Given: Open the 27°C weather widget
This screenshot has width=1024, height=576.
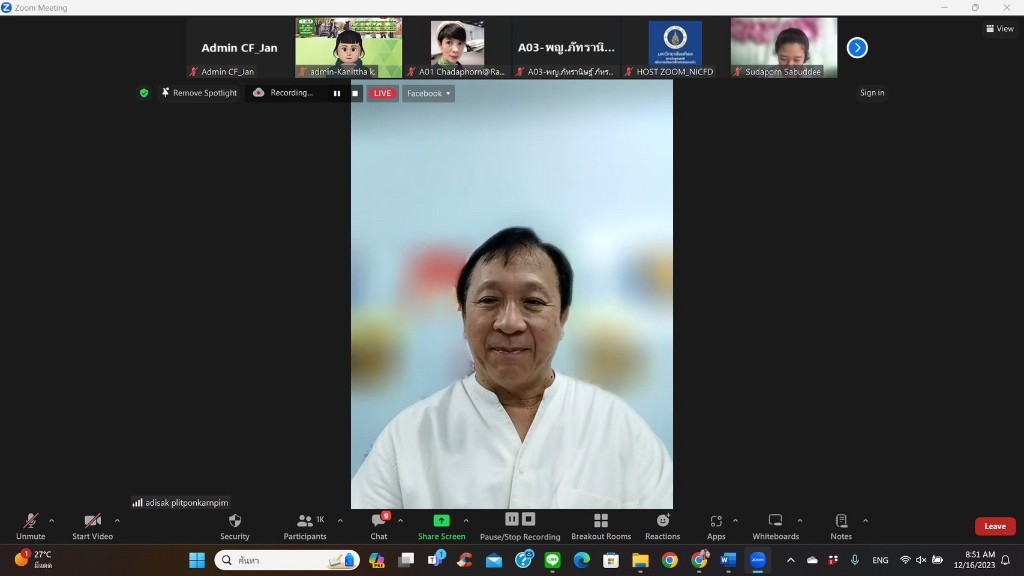Looking at the screenshot, I should tap(34, 560).
